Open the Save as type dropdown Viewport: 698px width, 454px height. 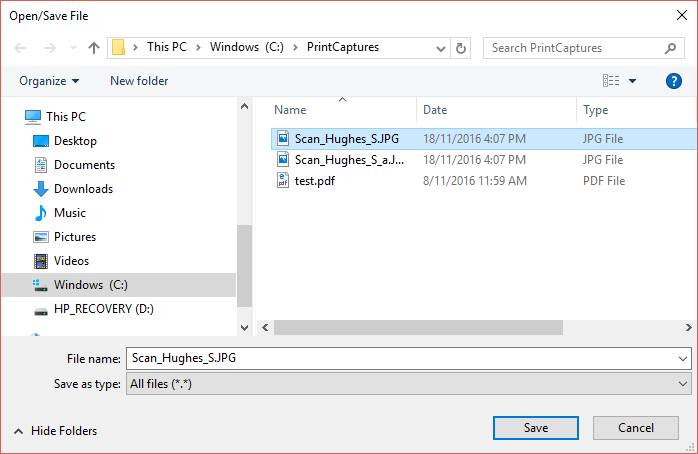click(409, 384)
